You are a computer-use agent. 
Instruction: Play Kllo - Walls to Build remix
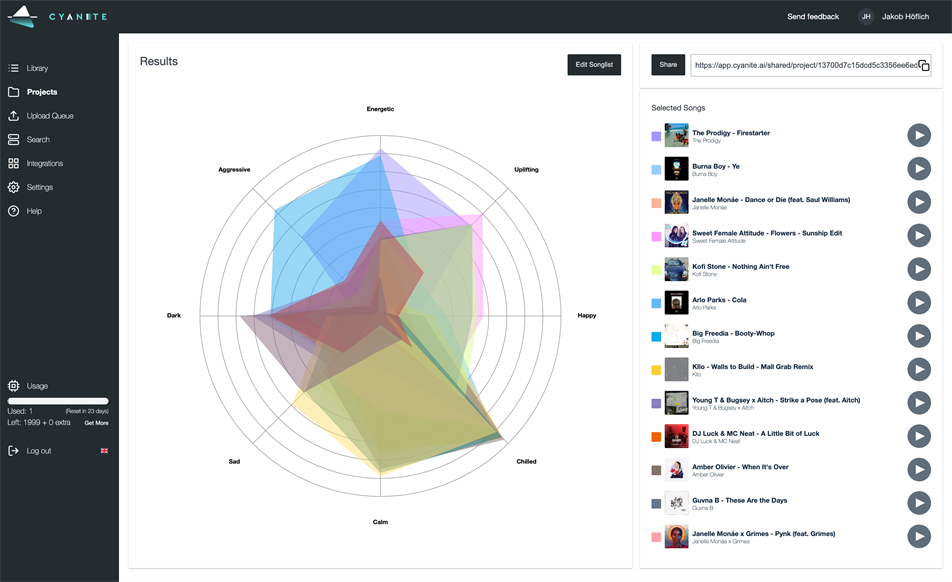tap(919, 369)
